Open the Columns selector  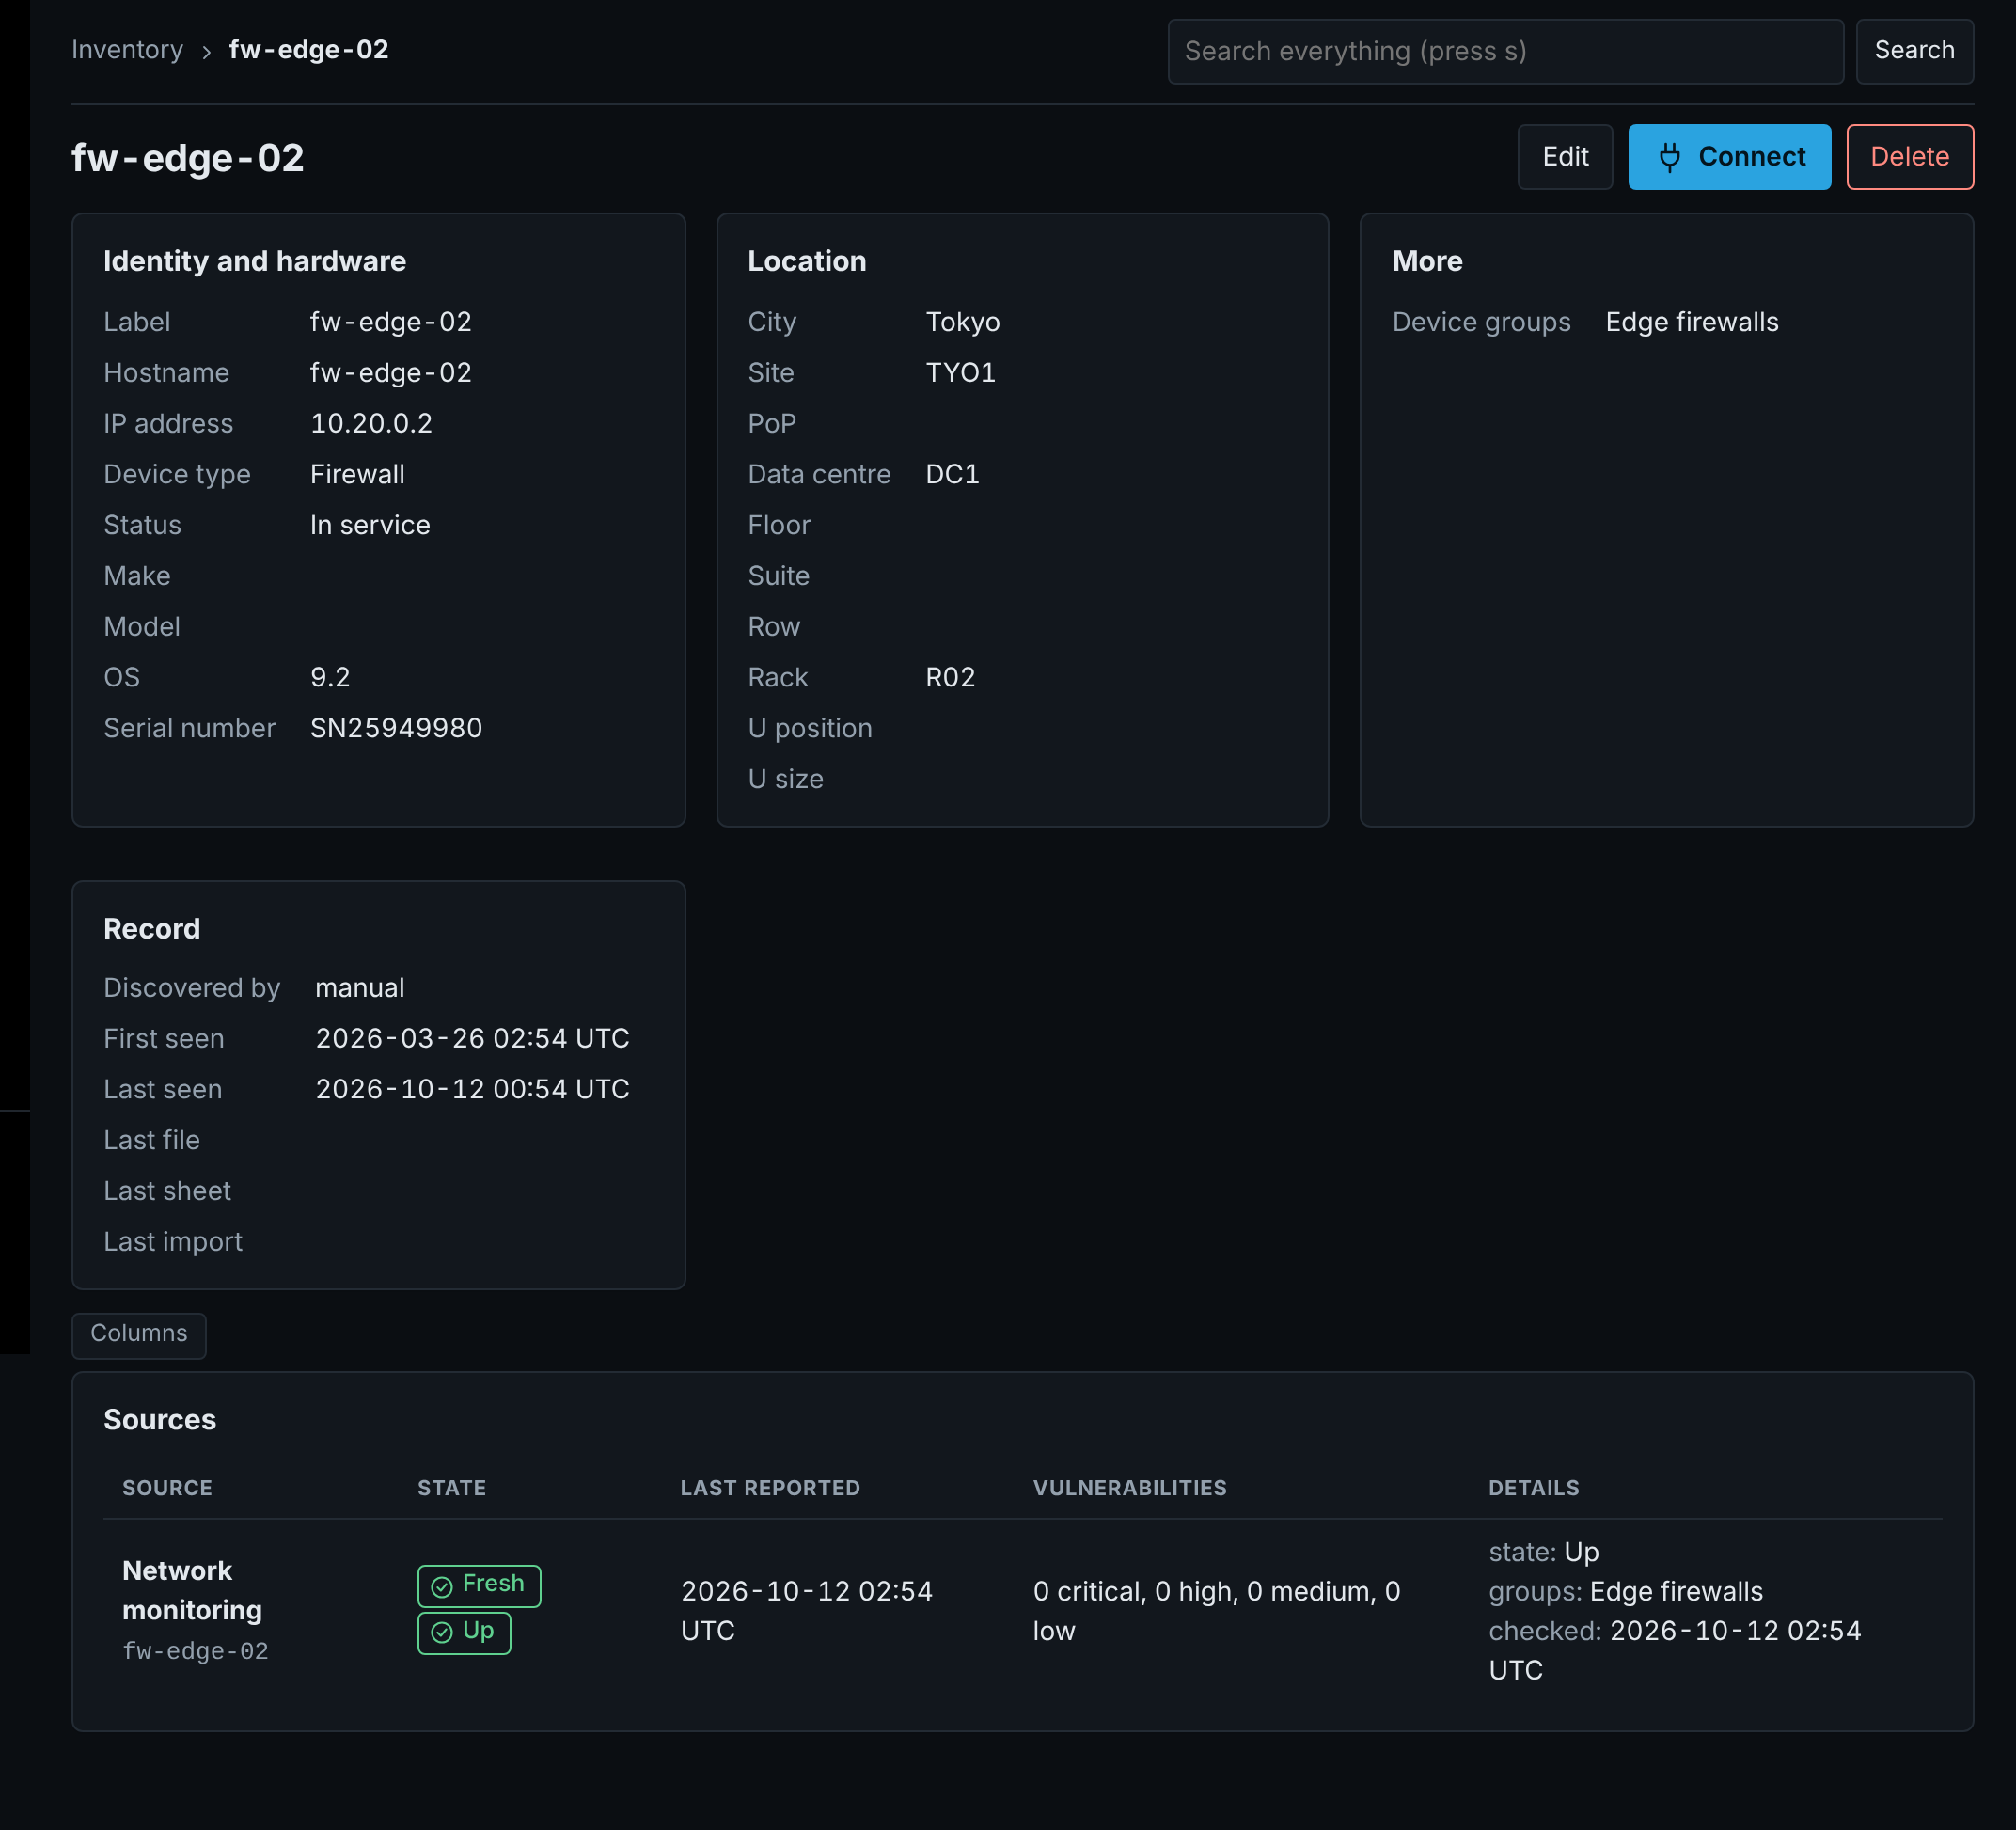(x=139, y=1334)
